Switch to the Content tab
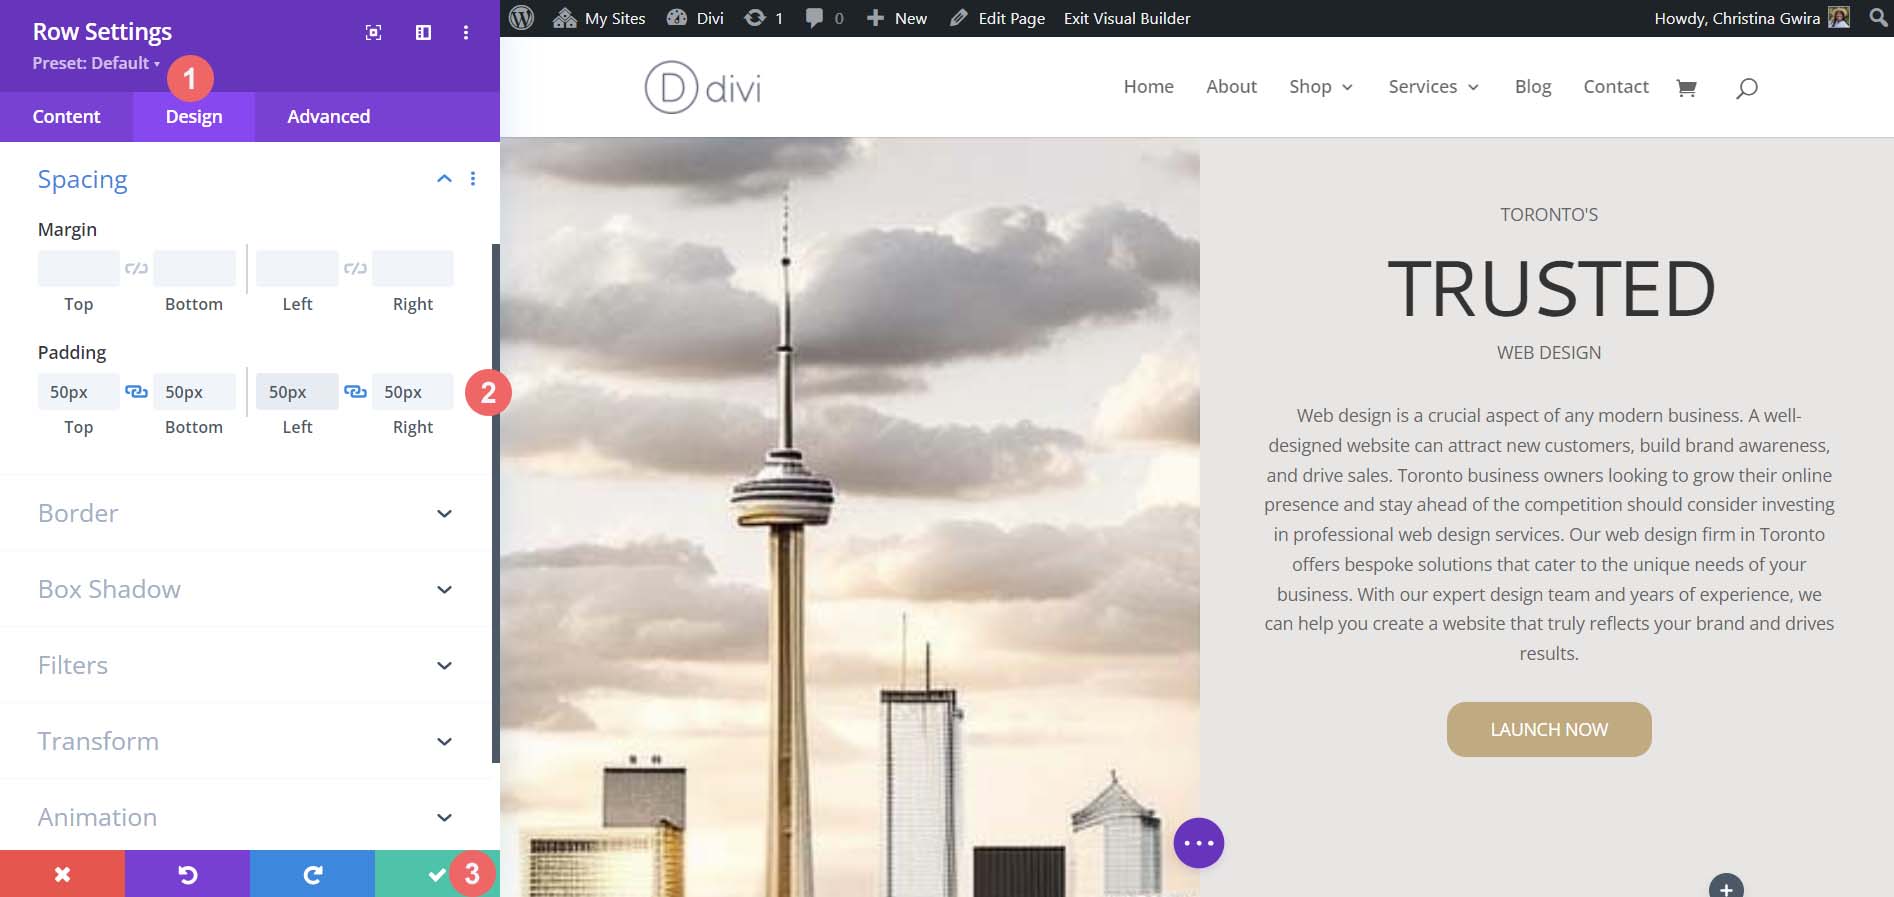 coord(66,117)
